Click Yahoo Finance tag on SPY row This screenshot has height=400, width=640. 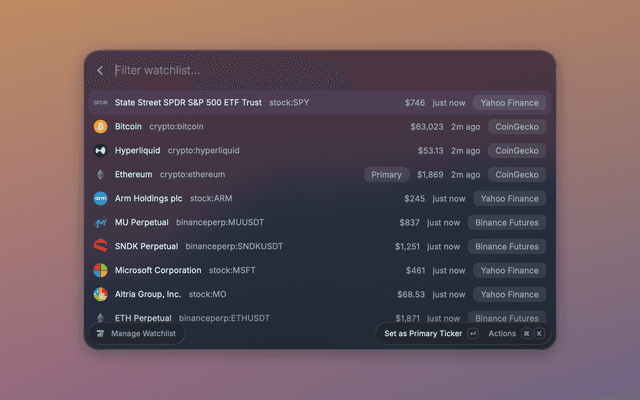coord(509,103)
